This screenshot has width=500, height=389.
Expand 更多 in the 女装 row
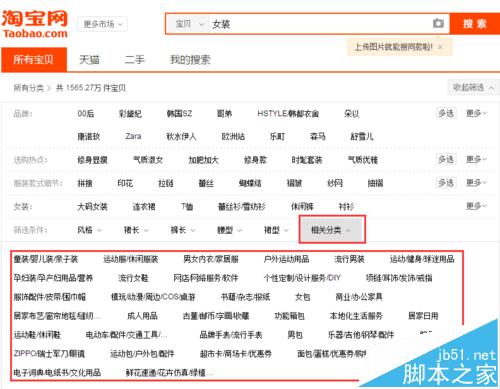476,206
